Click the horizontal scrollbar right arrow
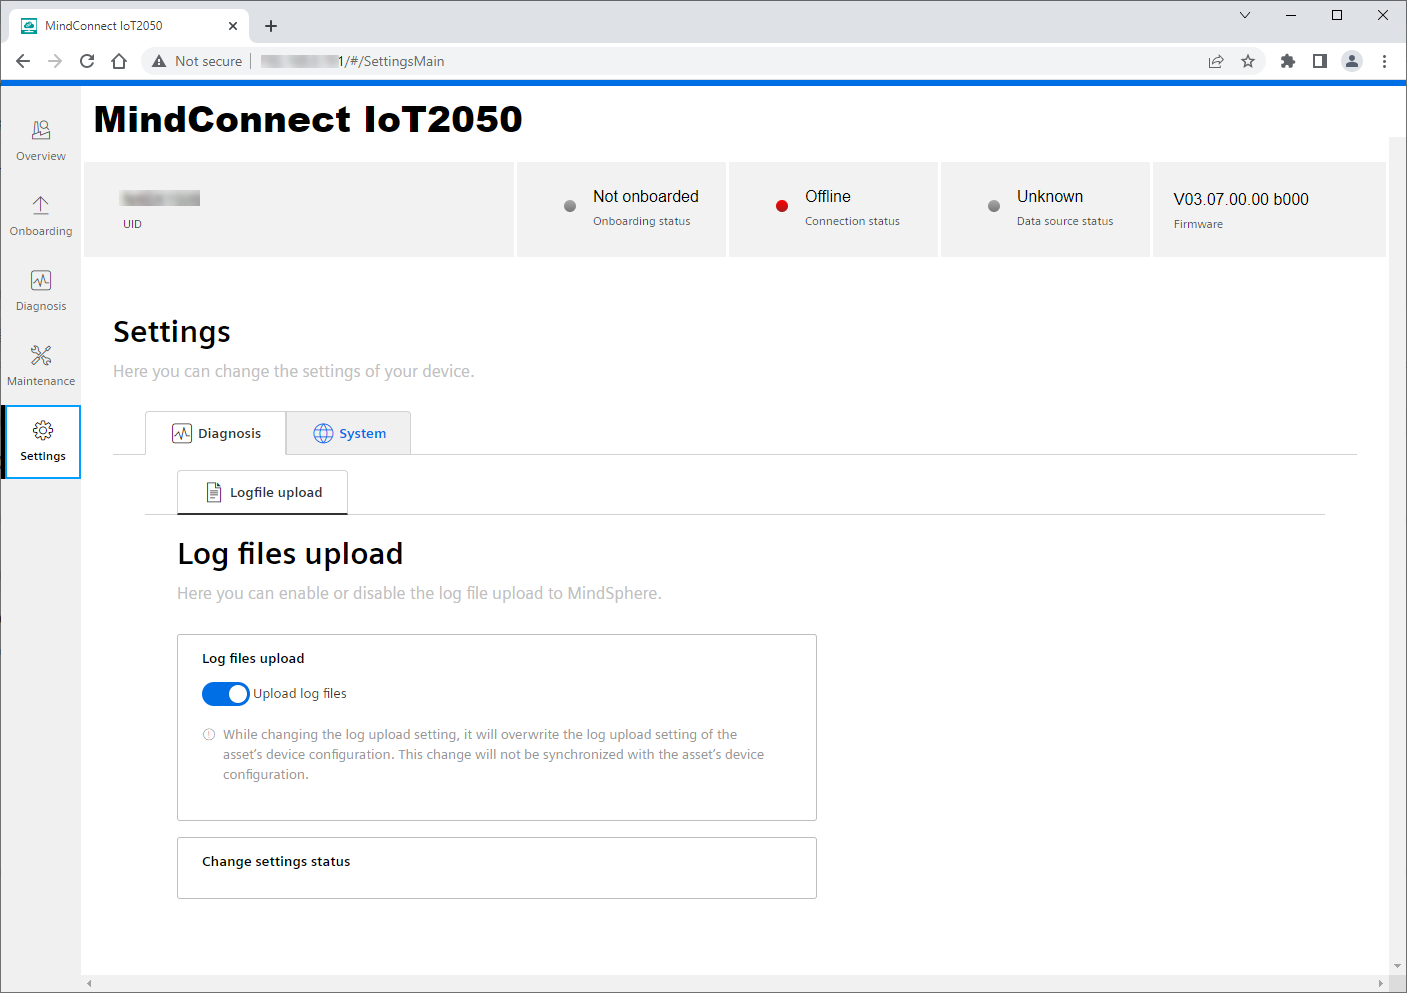 coord(1381,984)
